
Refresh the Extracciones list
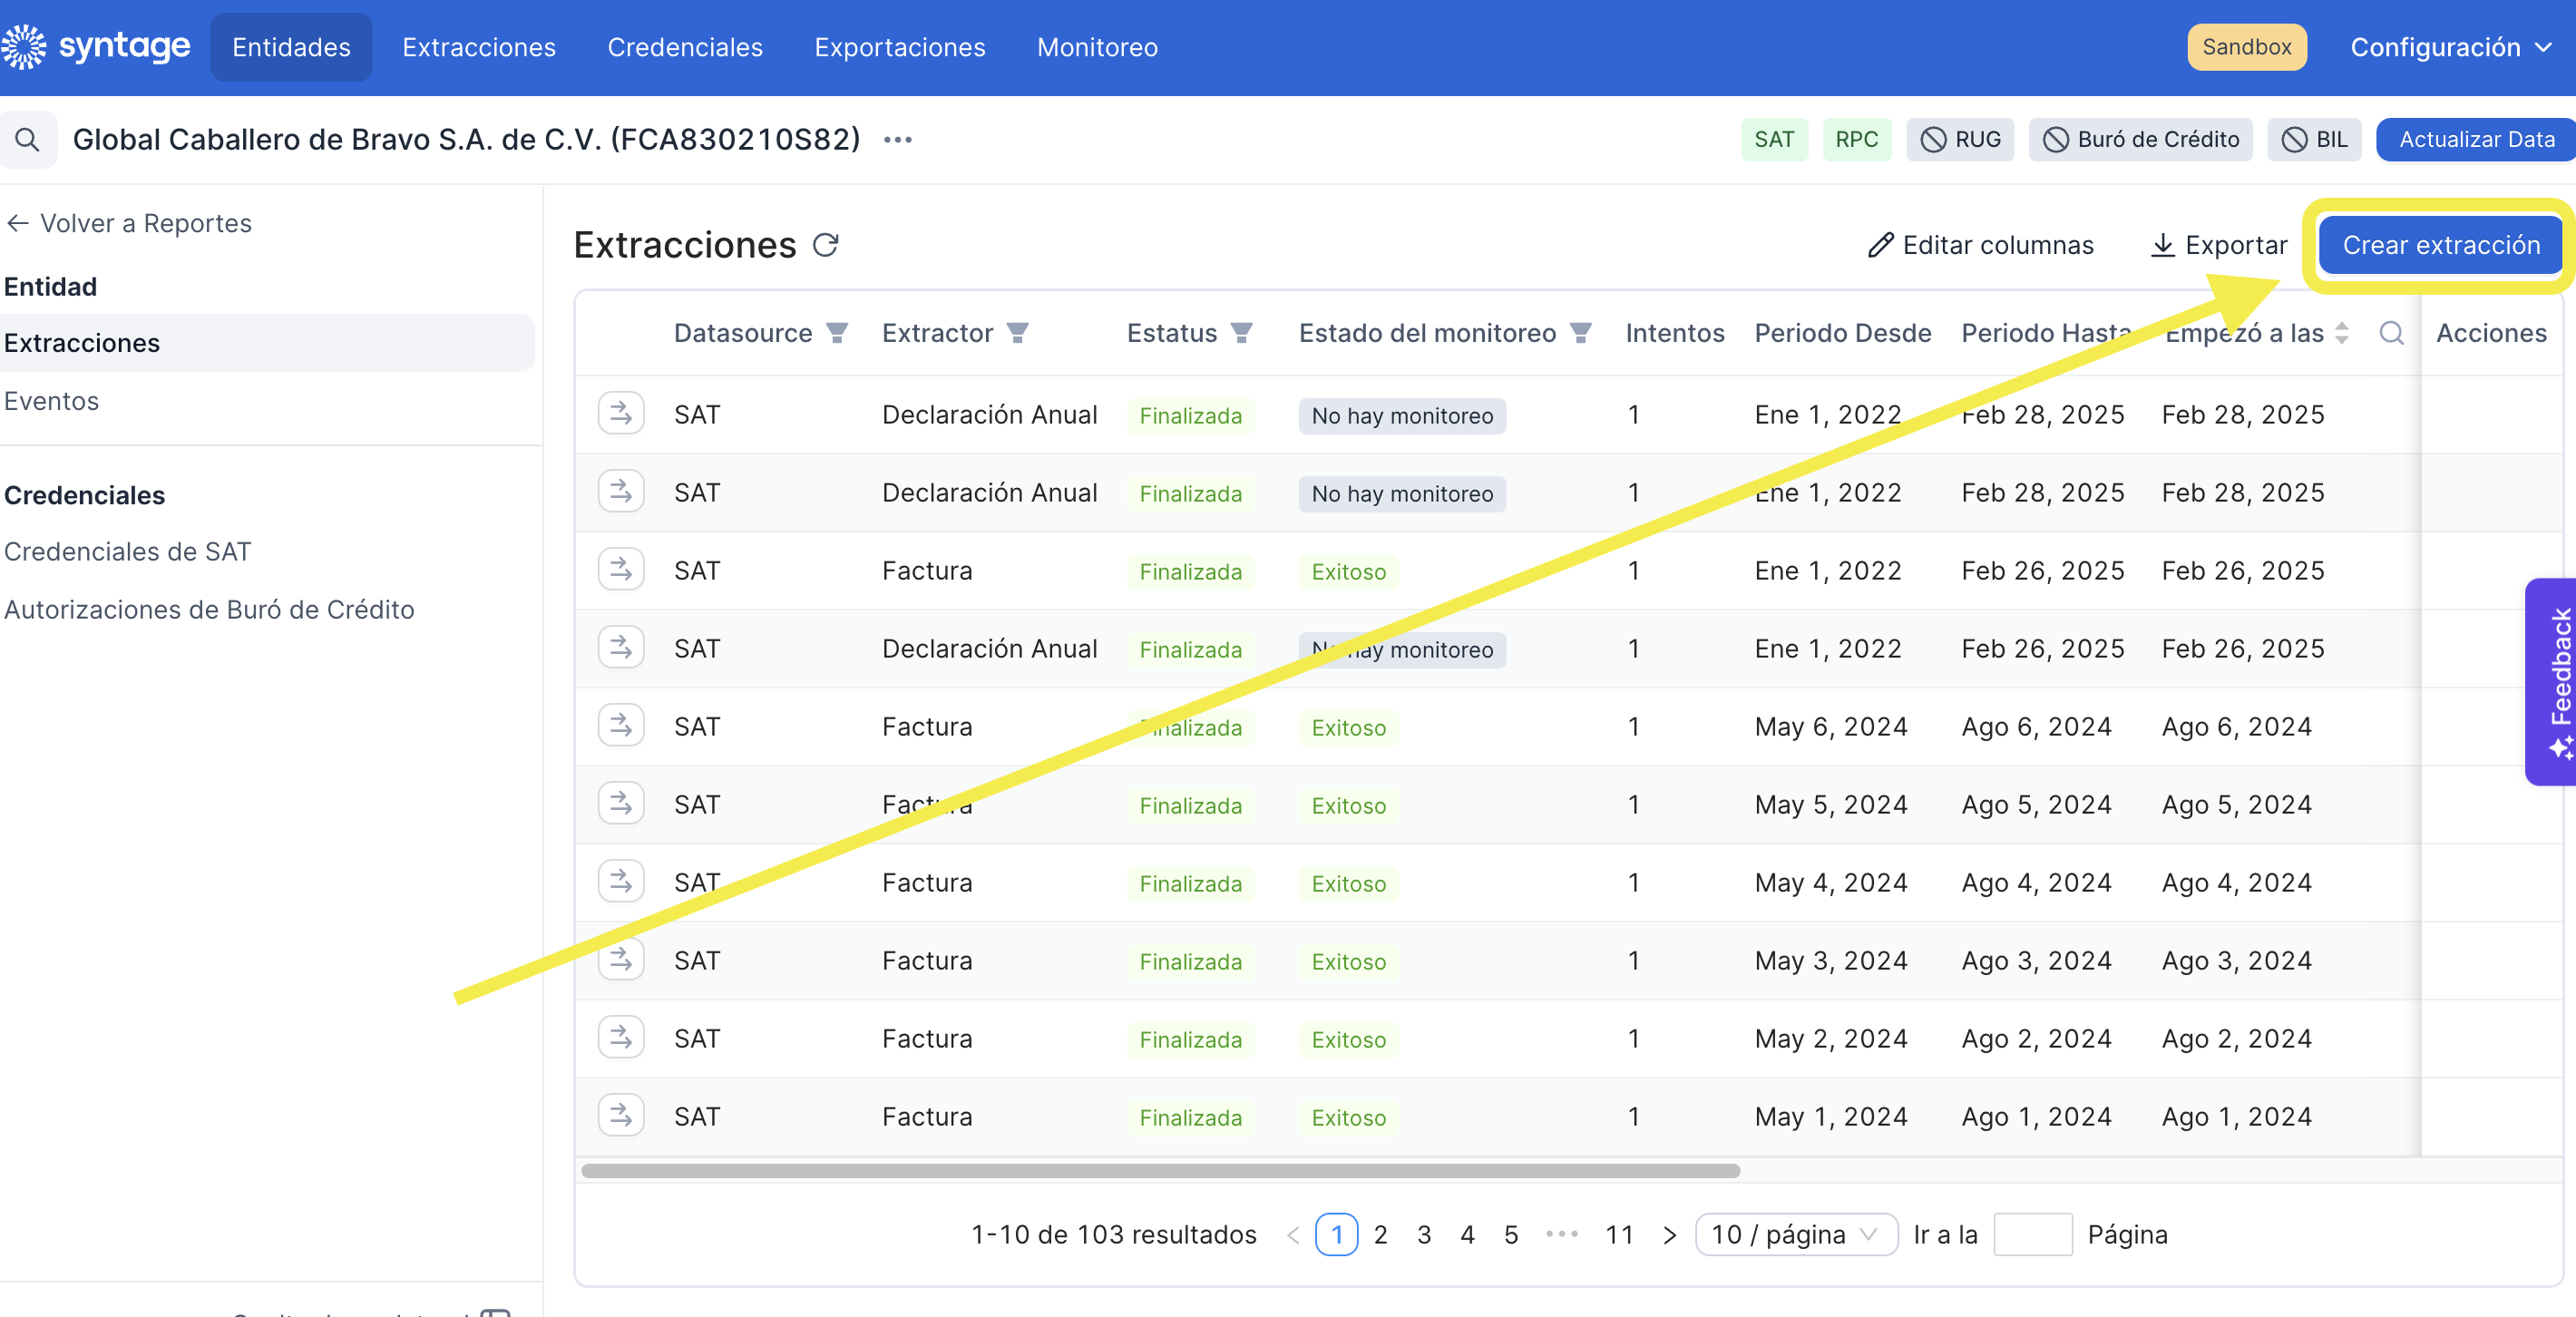825,245
